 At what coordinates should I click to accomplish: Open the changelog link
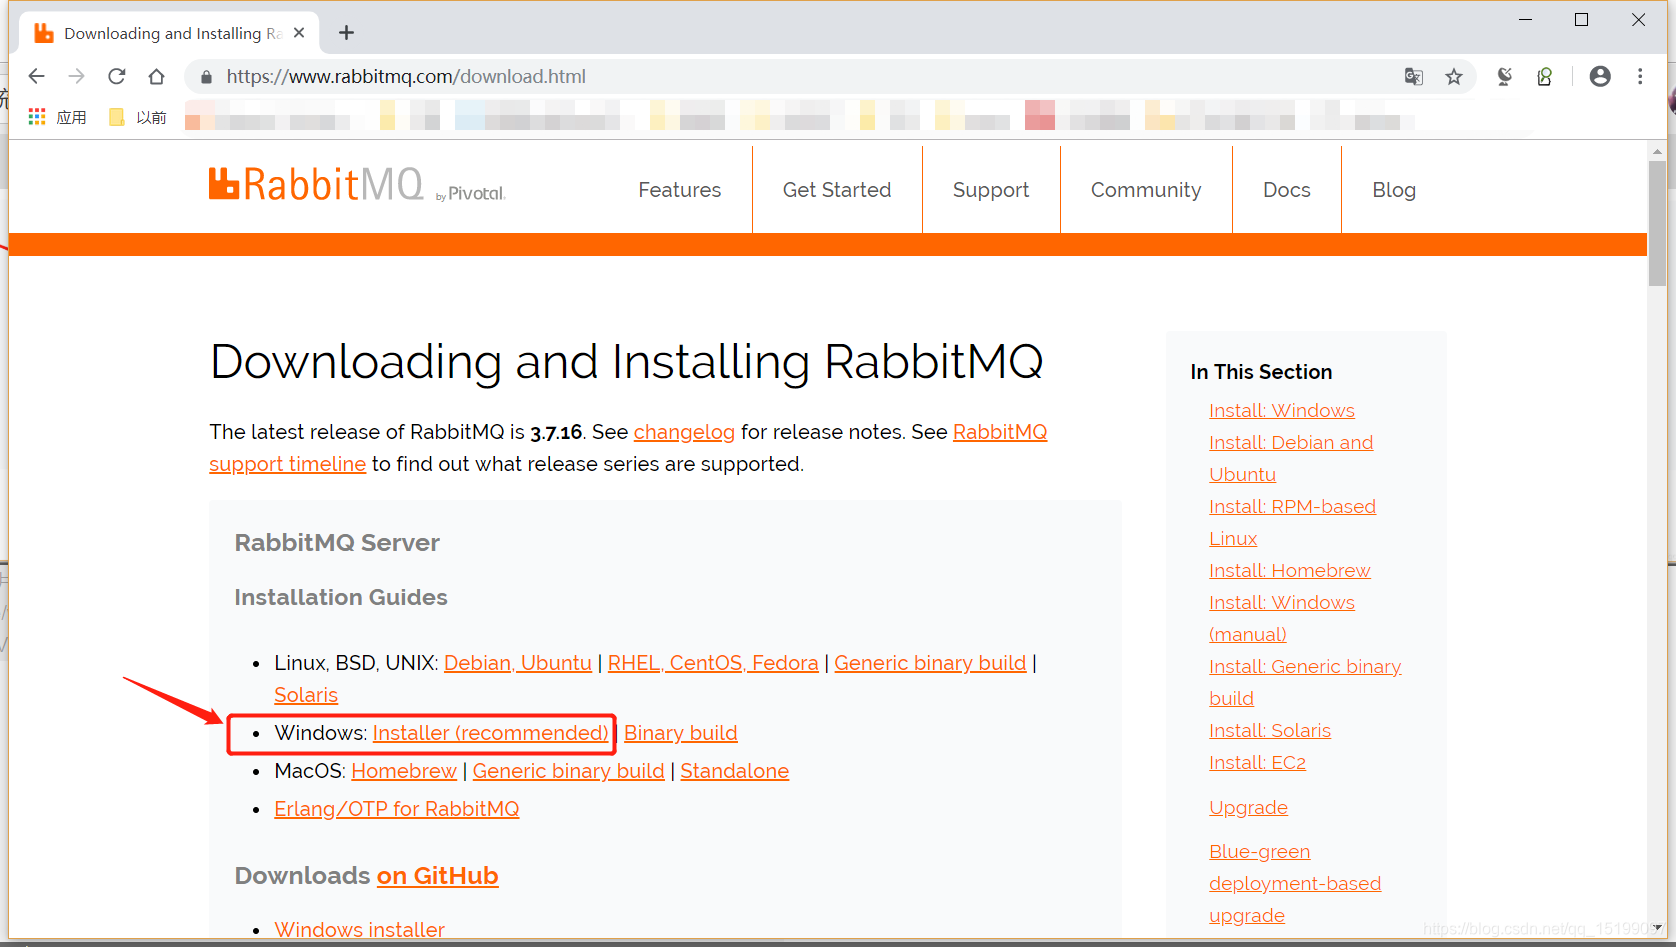click(684, 432)
